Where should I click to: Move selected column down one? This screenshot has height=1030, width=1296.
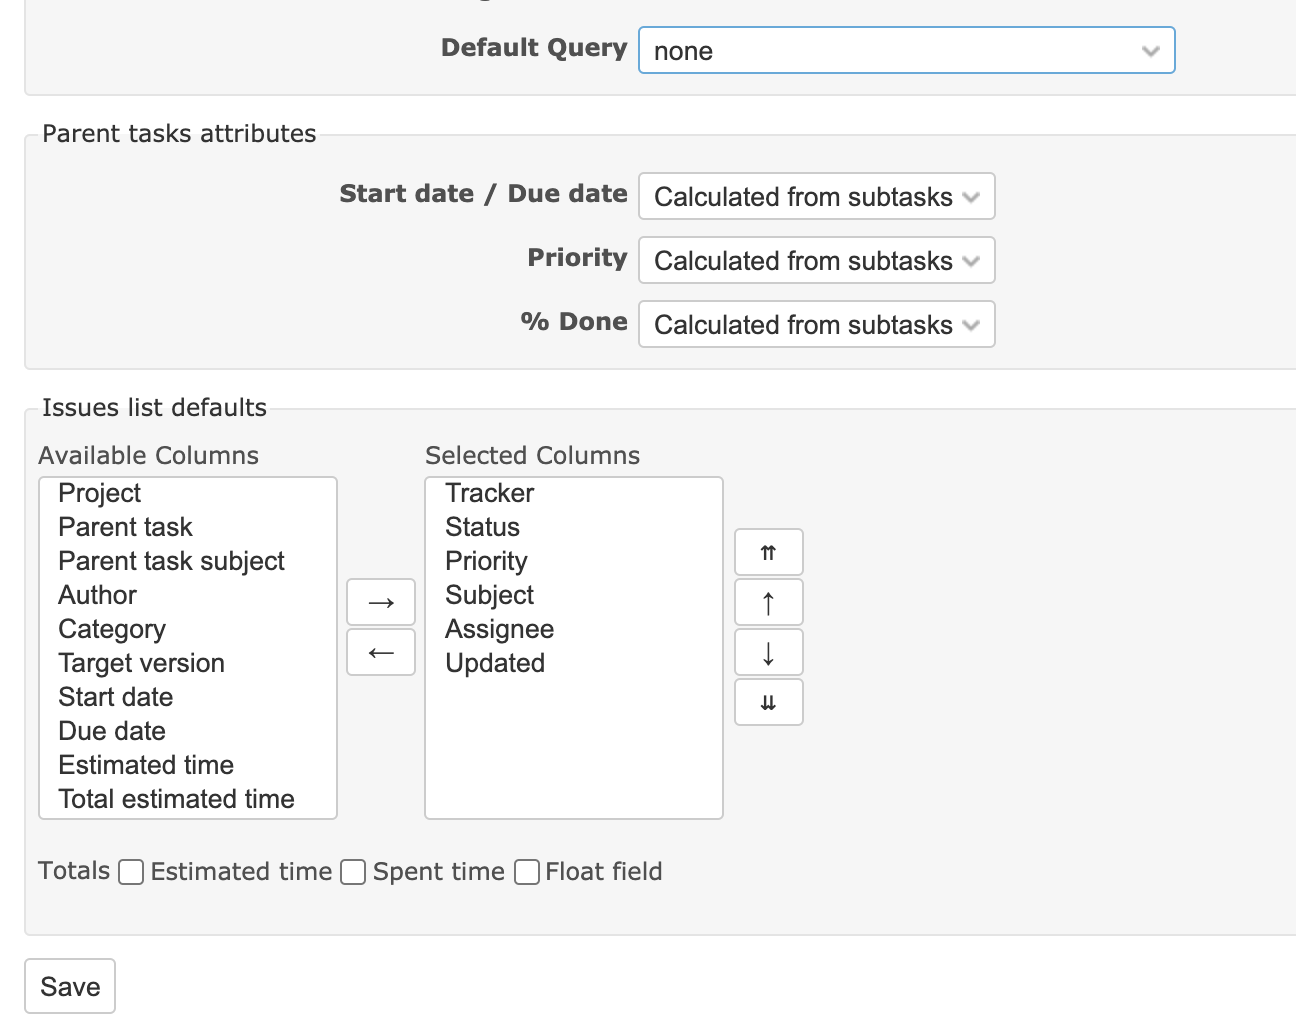[x=768, y=652]
